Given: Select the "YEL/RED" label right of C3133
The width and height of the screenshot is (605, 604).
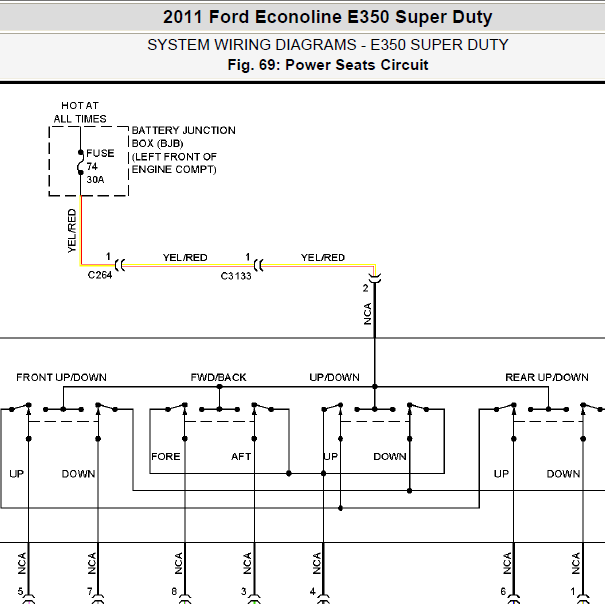Looking at the screenshot, I should (323, 257).
